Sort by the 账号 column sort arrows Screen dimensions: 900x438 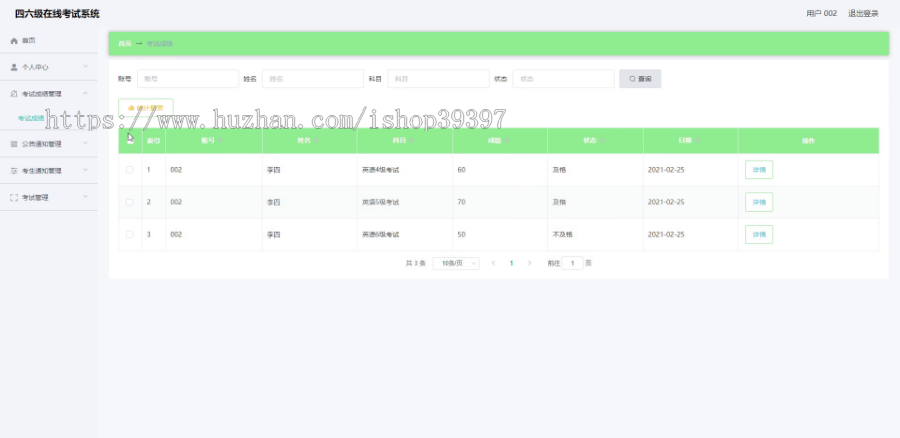(221, 141)
